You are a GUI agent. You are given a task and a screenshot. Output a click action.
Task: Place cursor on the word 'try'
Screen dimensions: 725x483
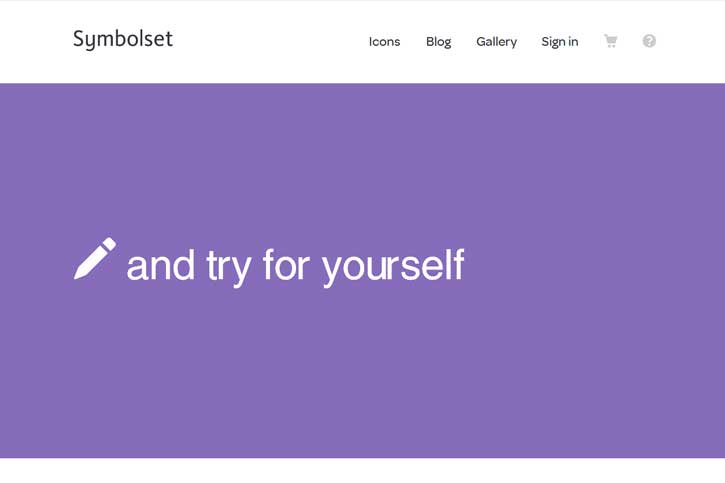point(228,267)
